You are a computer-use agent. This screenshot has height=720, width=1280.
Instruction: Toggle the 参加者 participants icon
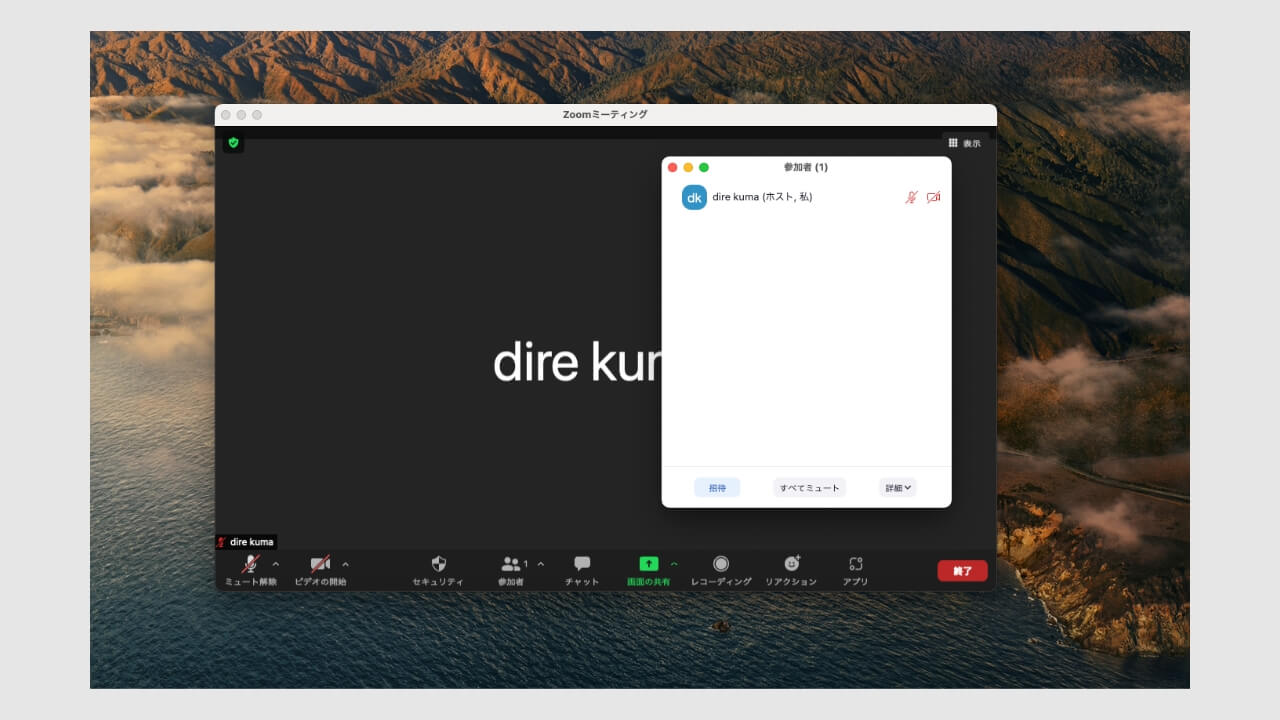pos(511,564)
